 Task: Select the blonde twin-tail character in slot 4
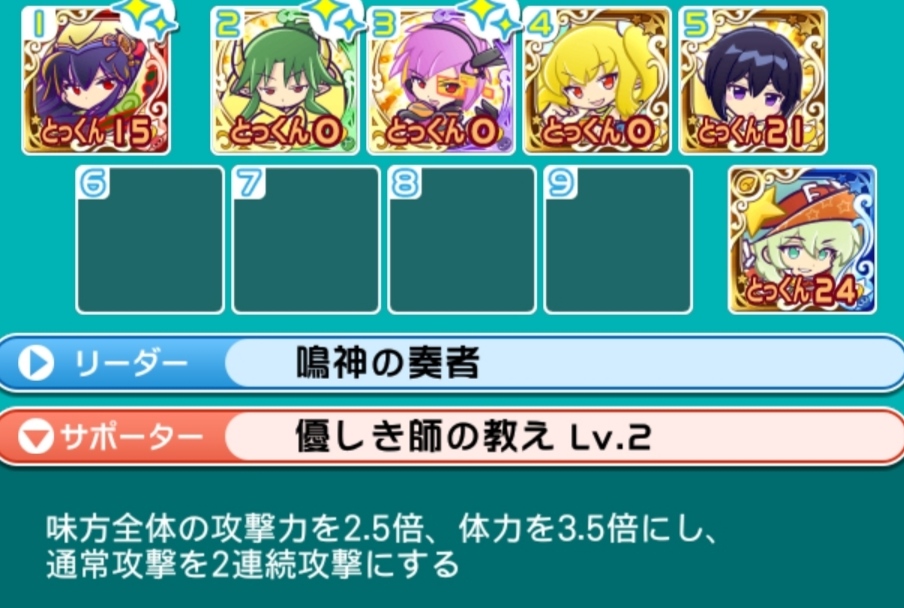[x=597, y=81]
